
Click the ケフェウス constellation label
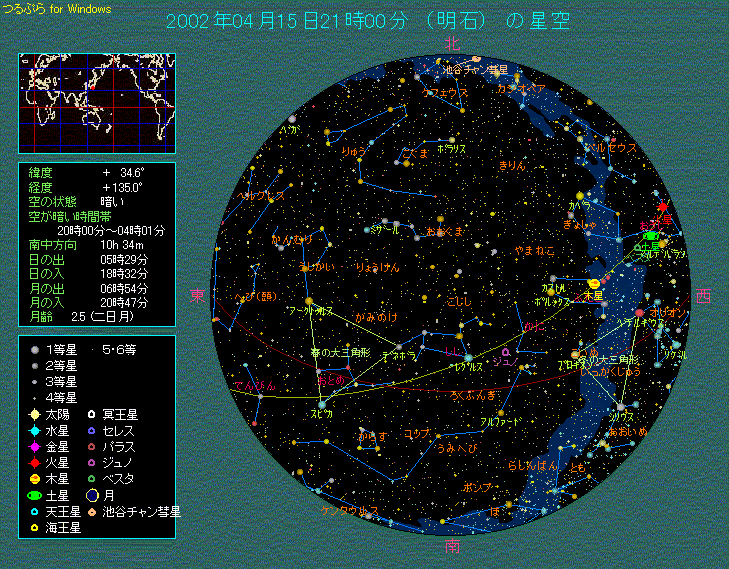444,93
